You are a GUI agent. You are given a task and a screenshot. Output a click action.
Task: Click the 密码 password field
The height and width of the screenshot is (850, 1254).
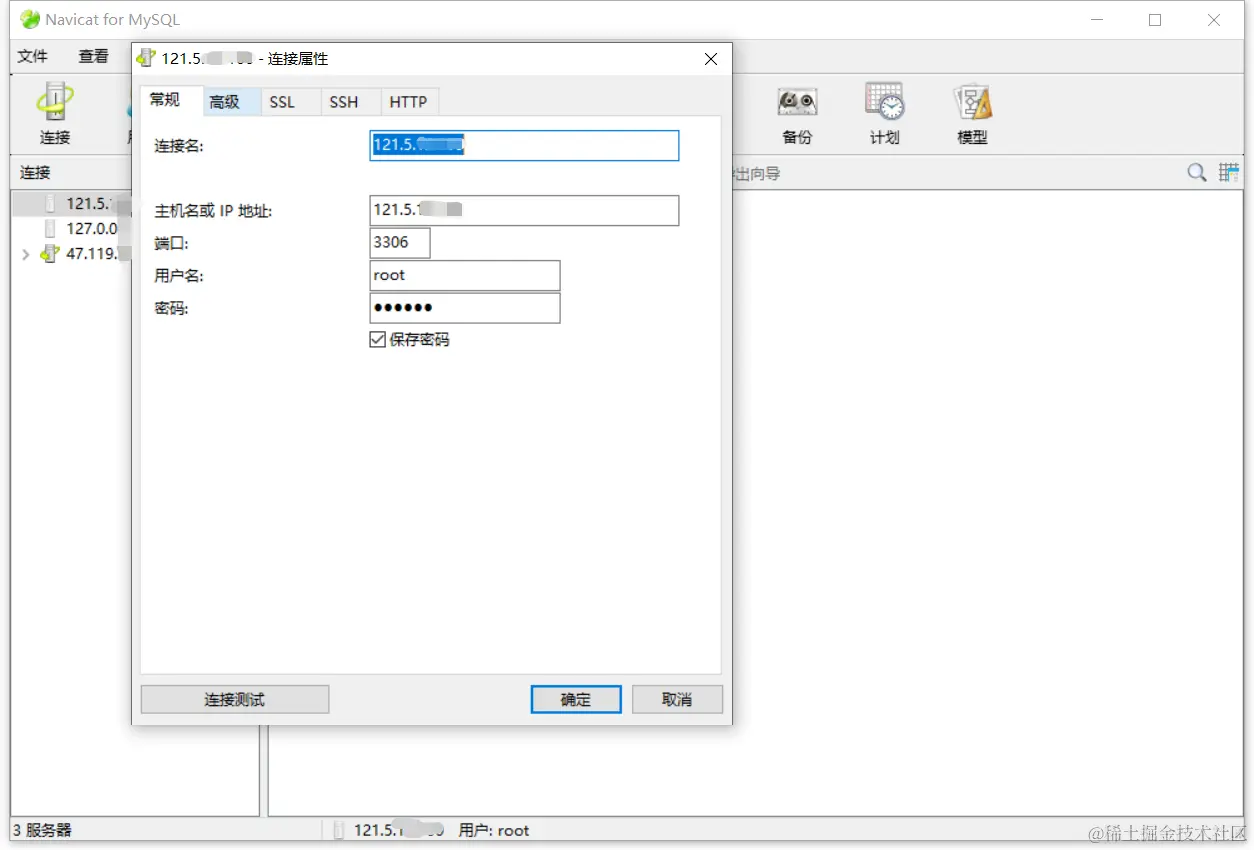(x=465, y=308)
